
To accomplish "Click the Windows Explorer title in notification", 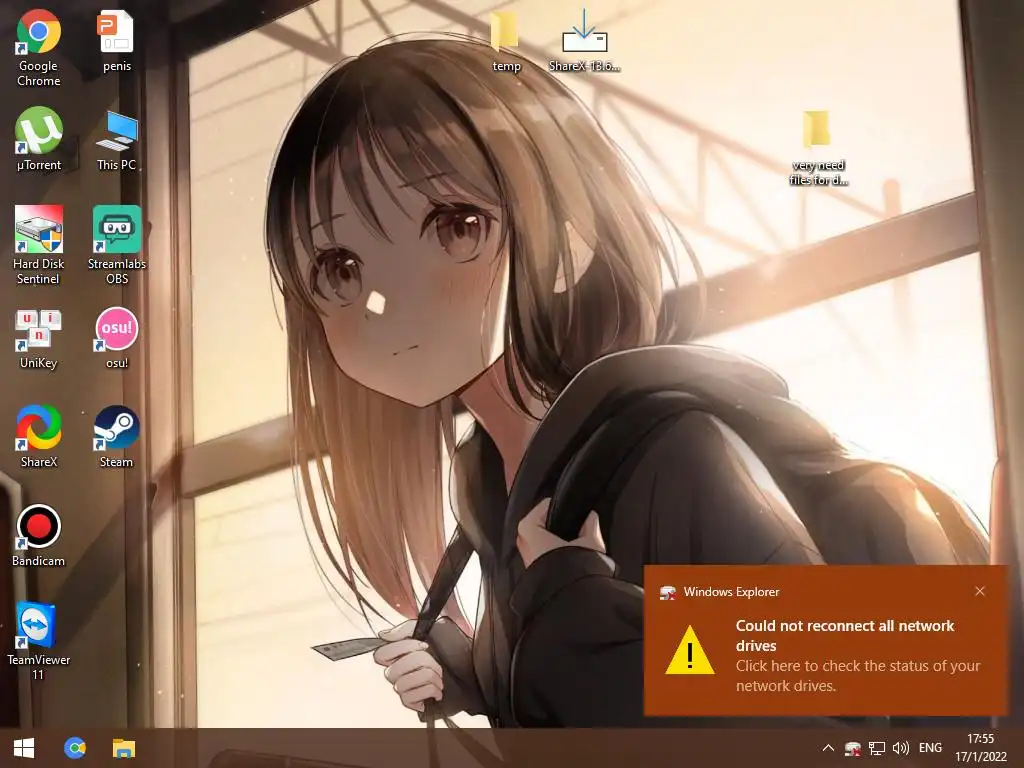I will 731,592.
